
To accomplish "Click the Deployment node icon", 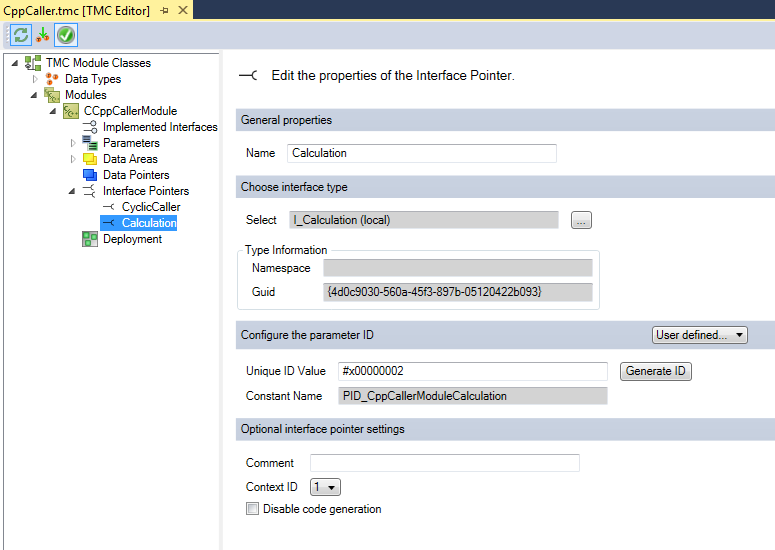I will 90,239.
